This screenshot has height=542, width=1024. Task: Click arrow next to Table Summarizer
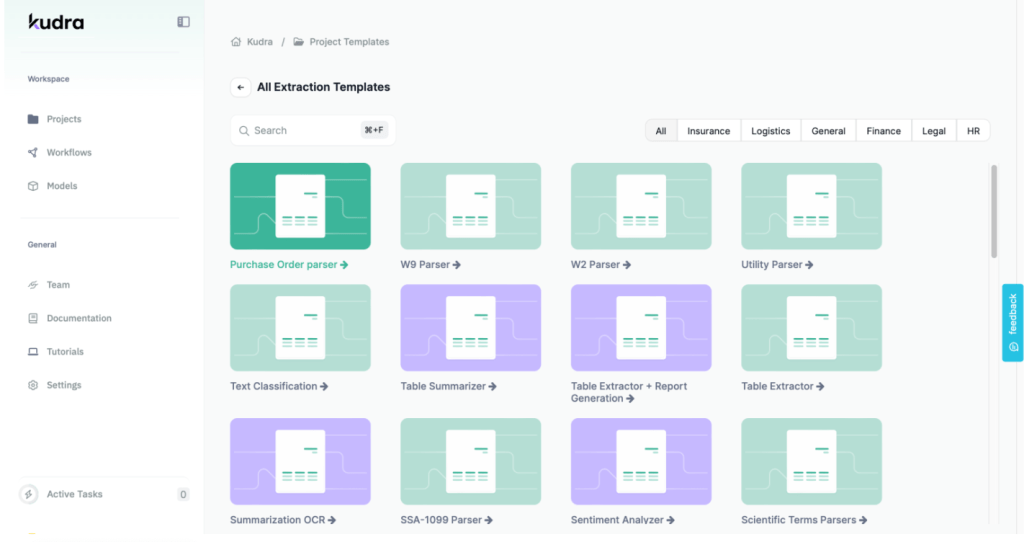(492, 386)
